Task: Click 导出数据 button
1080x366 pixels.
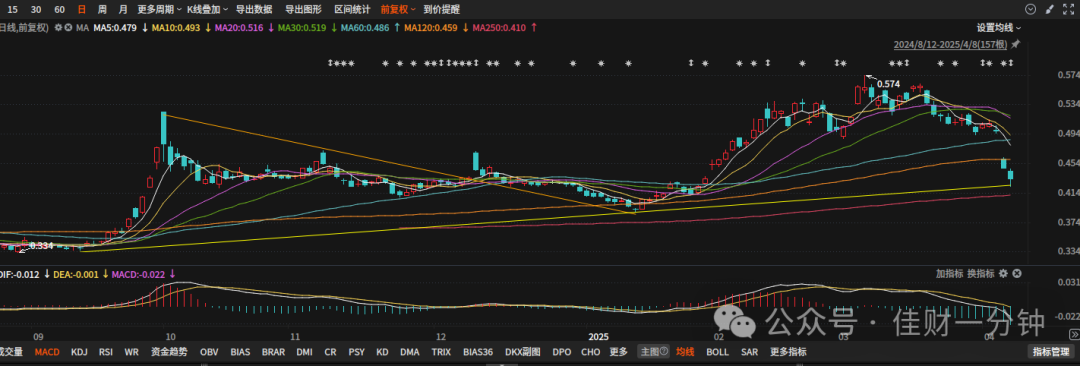Action: 254,10
